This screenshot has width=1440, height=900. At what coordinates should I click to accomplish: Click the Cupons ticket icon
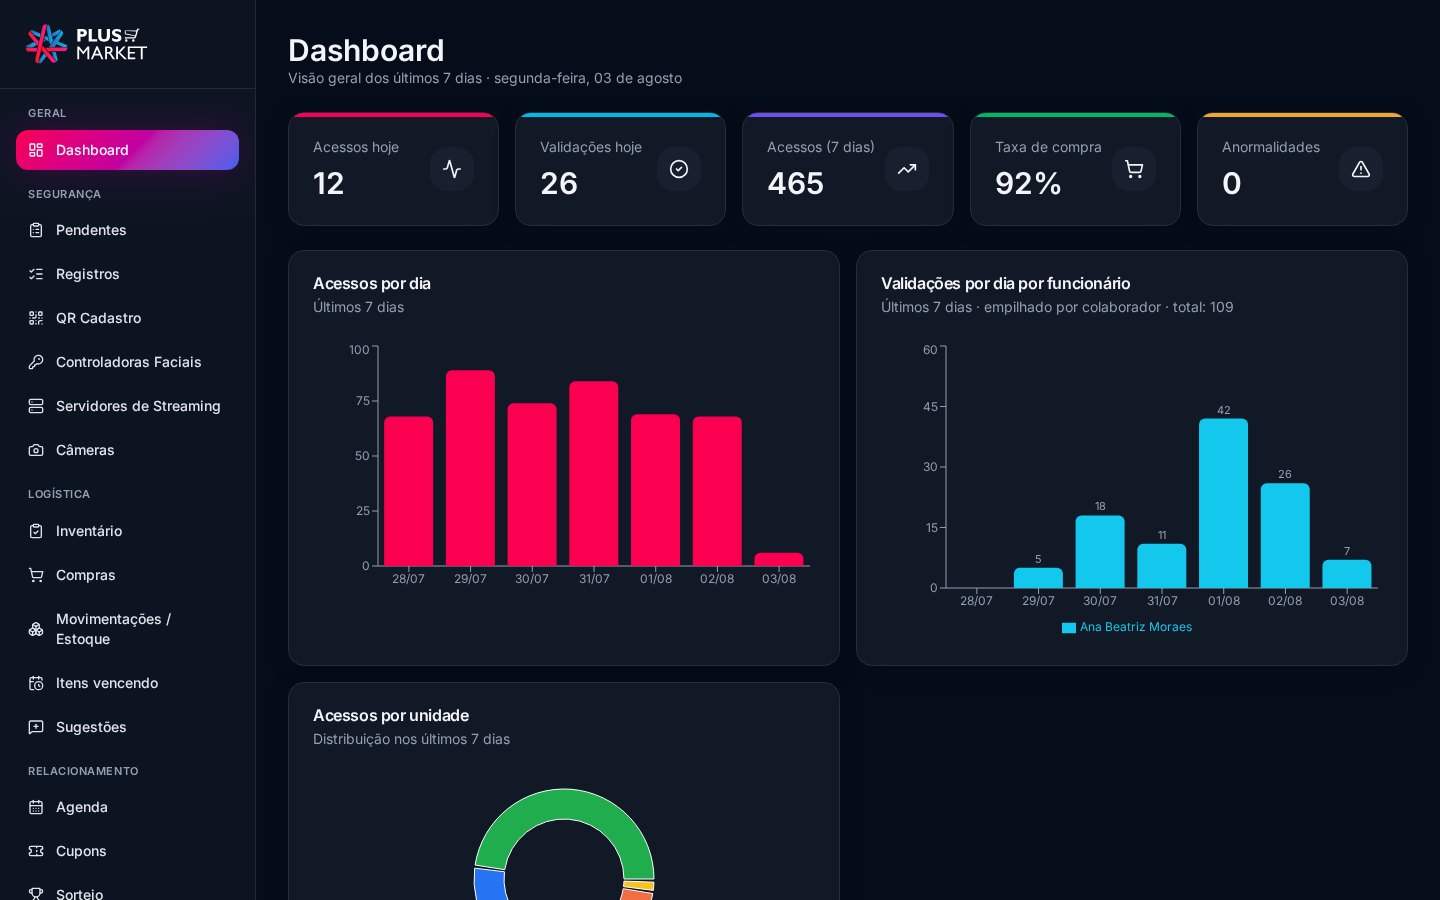[x=36, y=851]
